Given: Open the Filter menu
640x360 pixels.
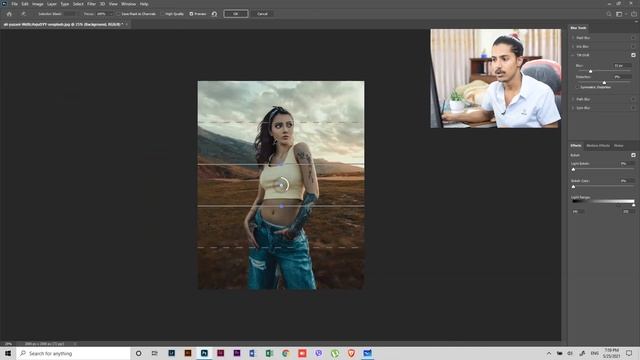Looking at the screenshot, I should [x=91, y=4].
